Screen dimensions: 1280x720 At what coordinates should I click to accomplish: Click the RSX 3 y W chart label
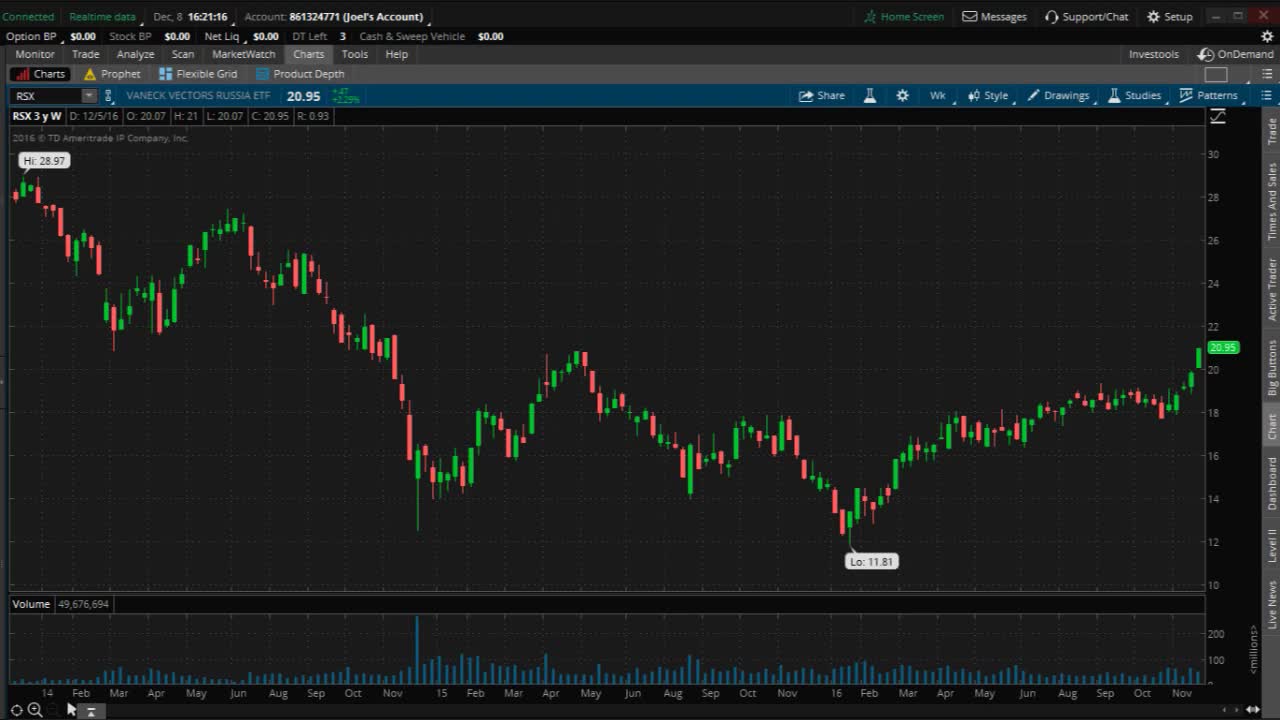(37, 116)
